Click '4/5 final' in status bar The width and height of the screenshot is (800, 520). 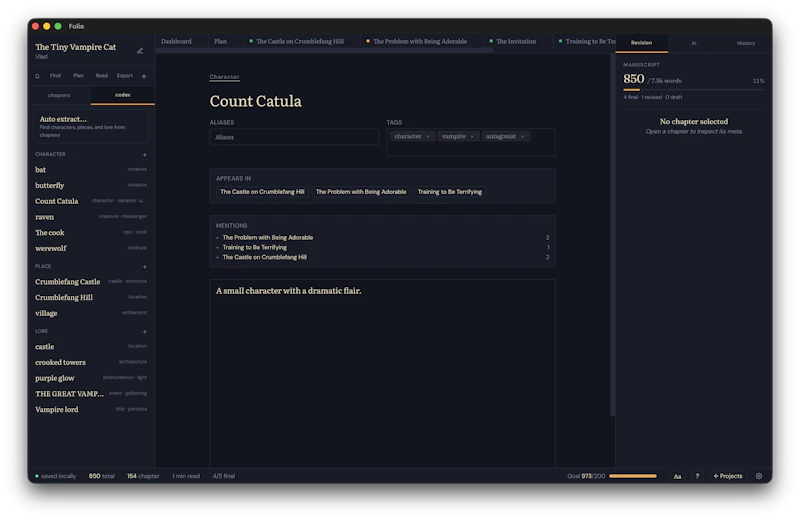223,476
